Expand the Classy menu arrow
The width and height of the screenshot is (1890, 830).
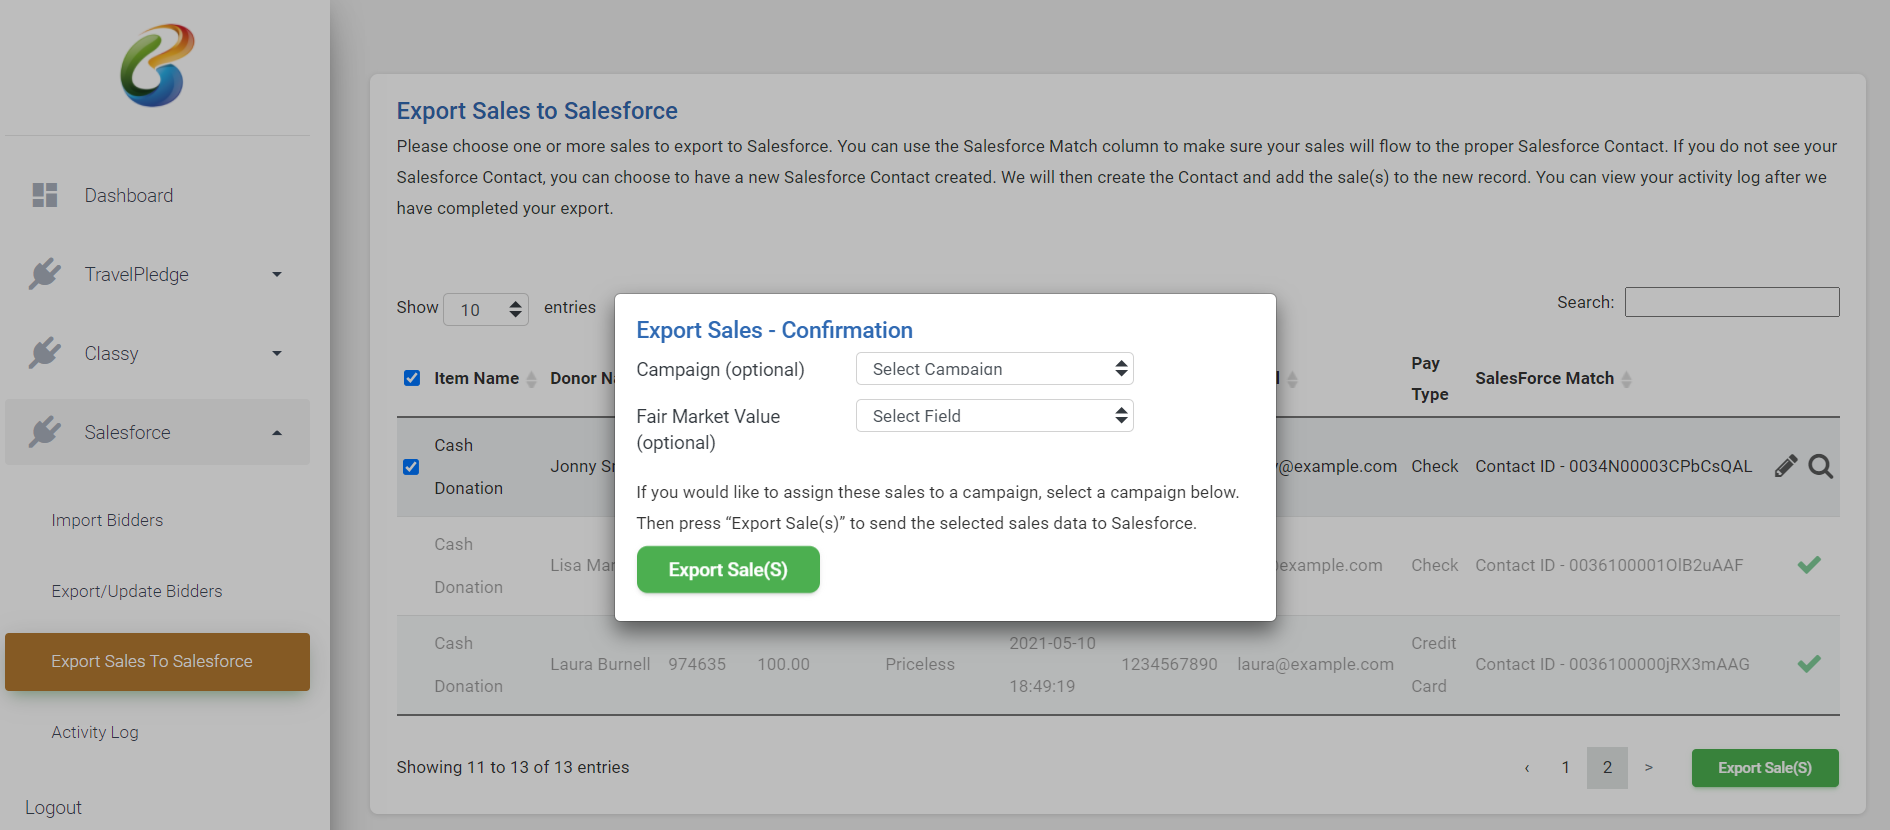click(x=277, y=353)
